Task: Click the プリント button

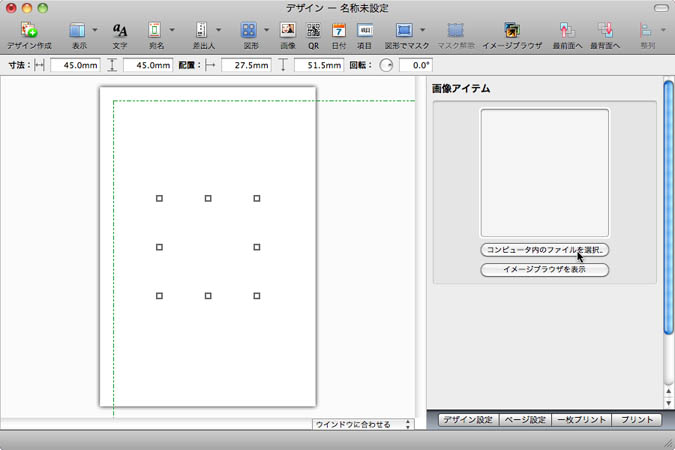Action: (636, 421)
